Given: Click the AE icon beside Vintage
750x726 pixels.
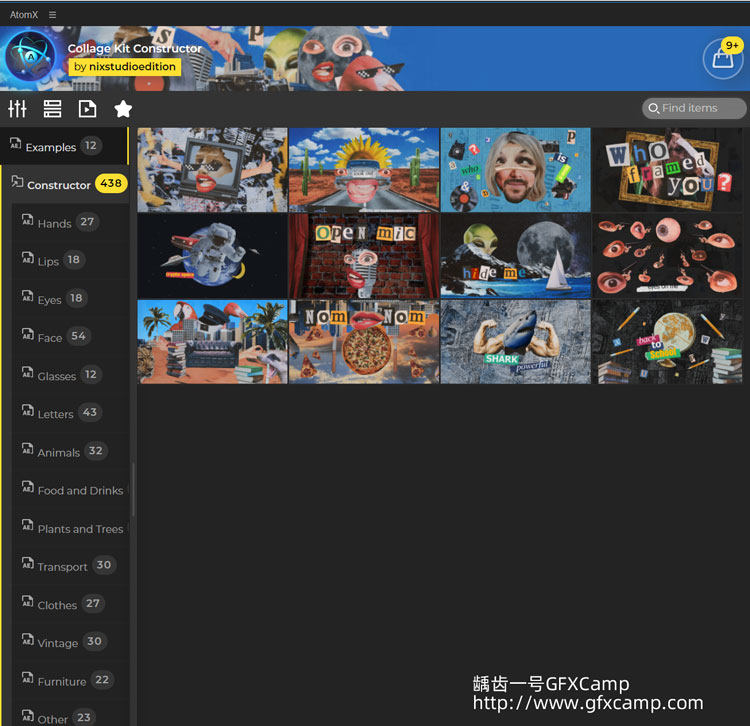Looking at the screenshot, I should pyautogui.click(x=28, y=640).
